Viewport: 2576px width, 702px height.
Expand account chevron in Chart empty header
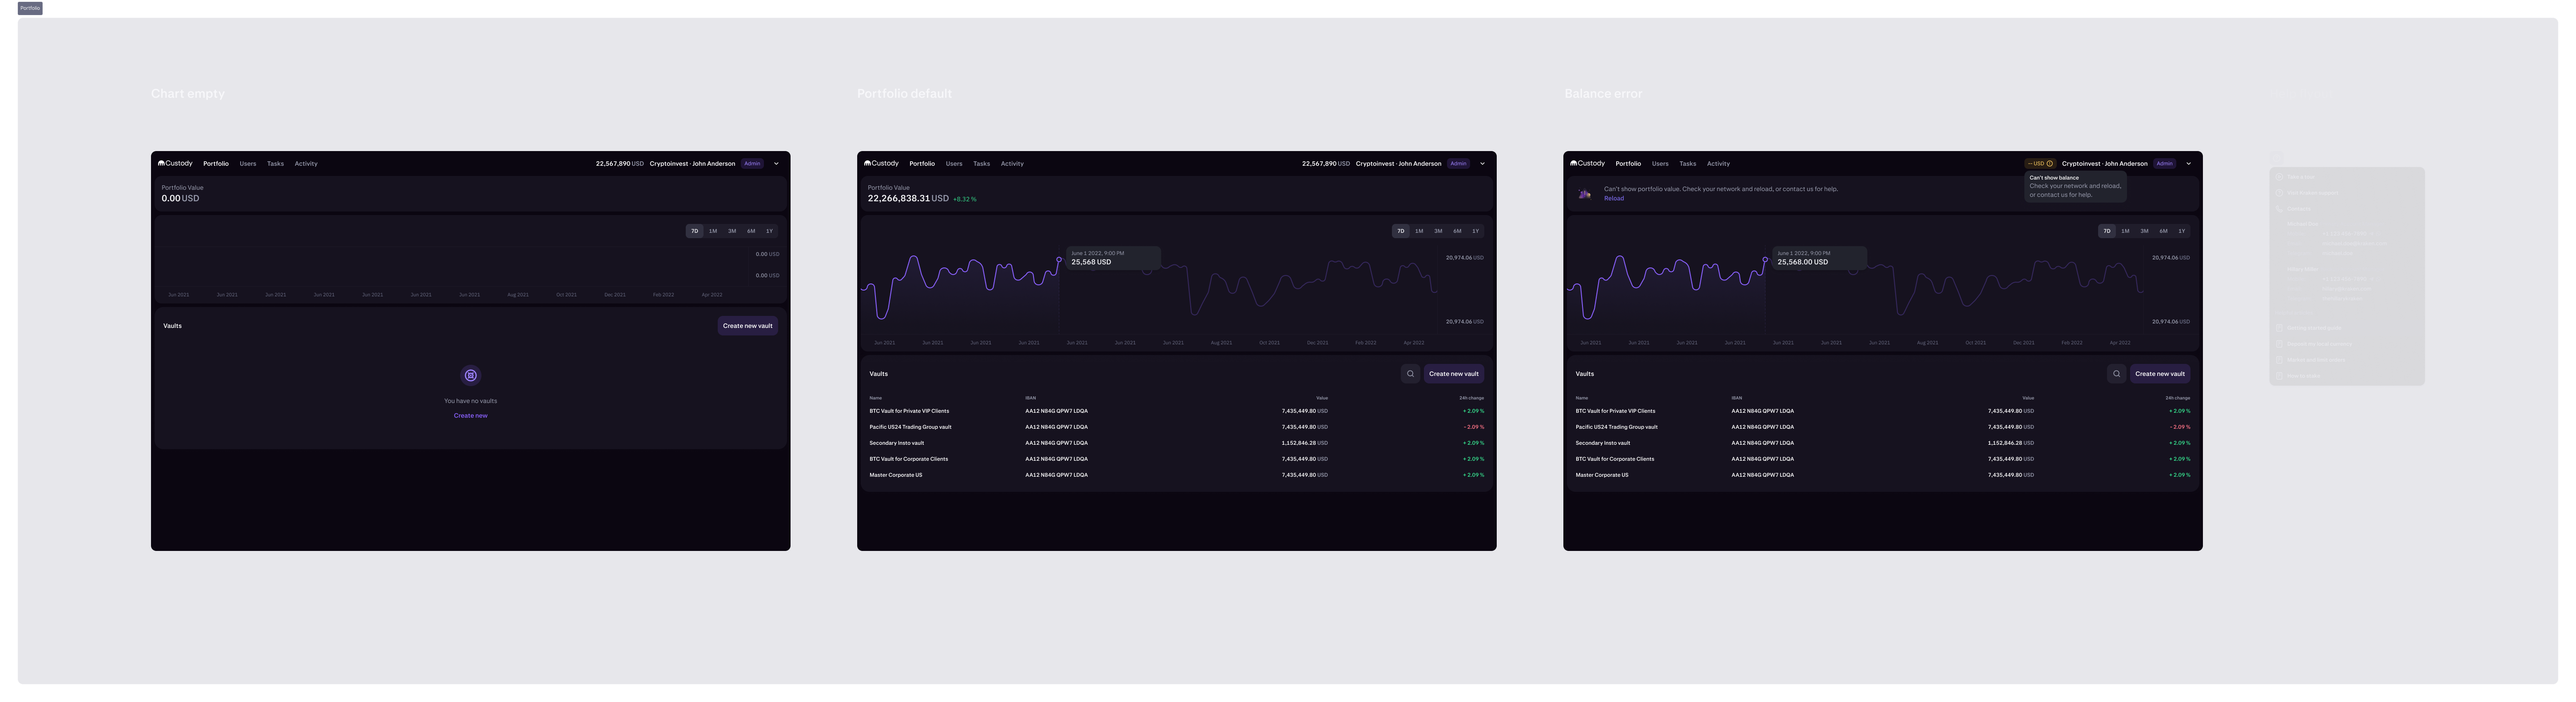tap(776, 164)
